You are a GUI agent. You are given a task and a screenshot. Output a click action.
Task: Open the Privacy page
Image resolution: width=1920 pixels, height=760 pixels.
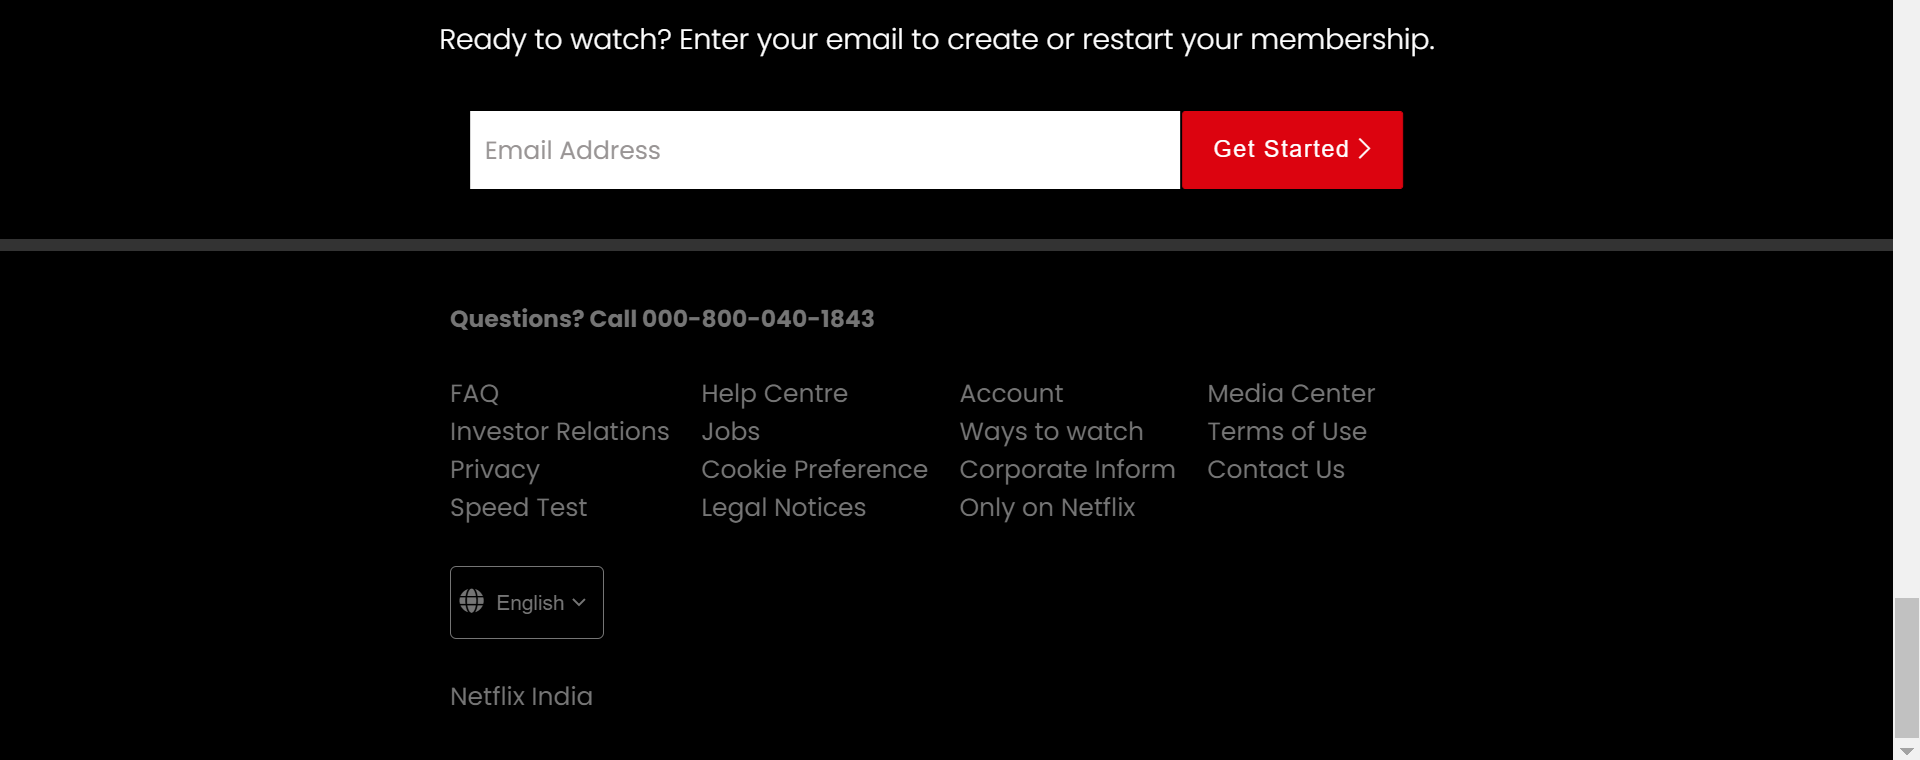pyautogui.click(x=494, y=469)
